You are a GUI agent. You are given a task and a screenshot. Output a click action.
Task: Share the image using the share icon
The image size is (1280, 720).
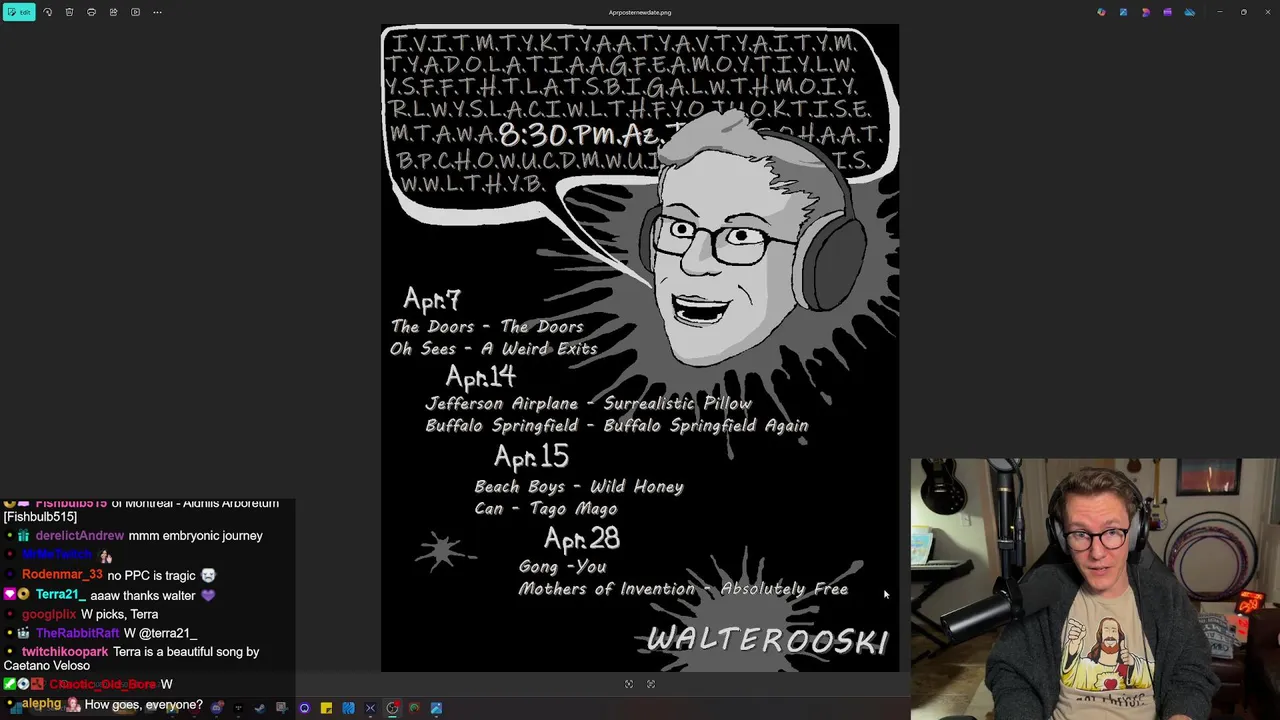click(x=113, y=12)
